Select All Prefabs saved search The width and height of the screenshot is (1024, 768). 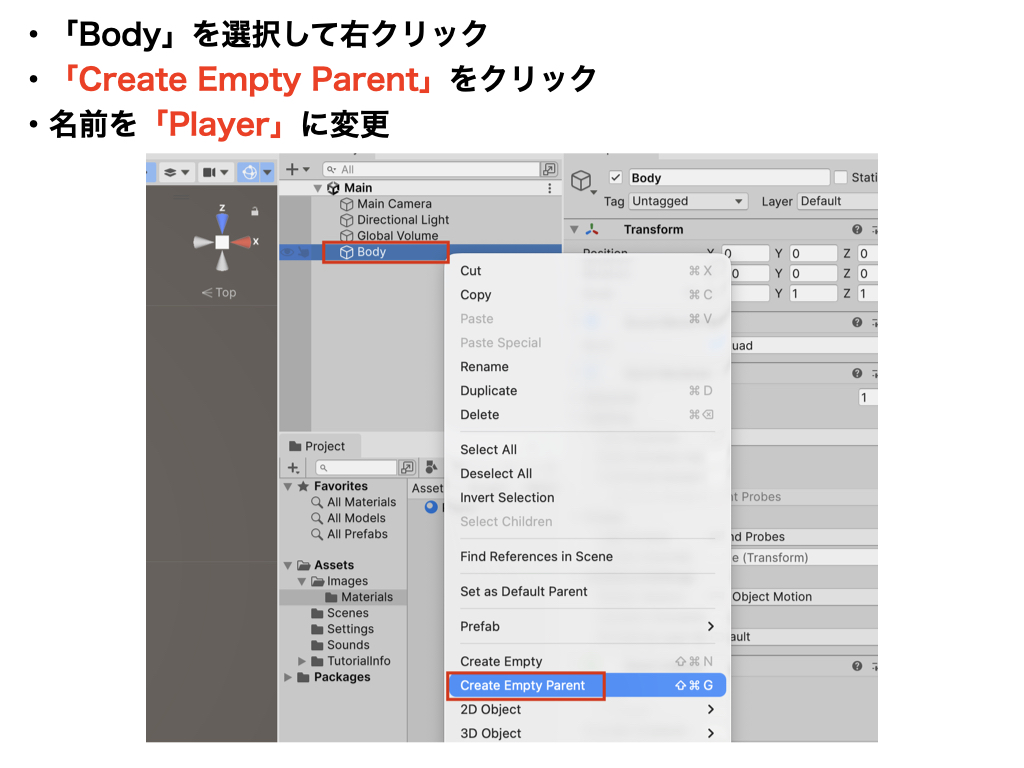(x=349, y=534)
